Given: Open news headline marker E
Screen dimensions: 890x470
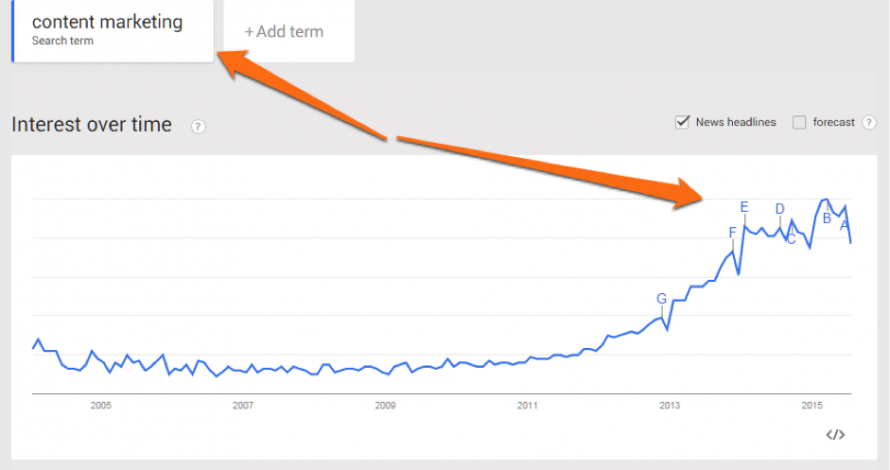Looking at the screenshot, I should tap(744, 207).
